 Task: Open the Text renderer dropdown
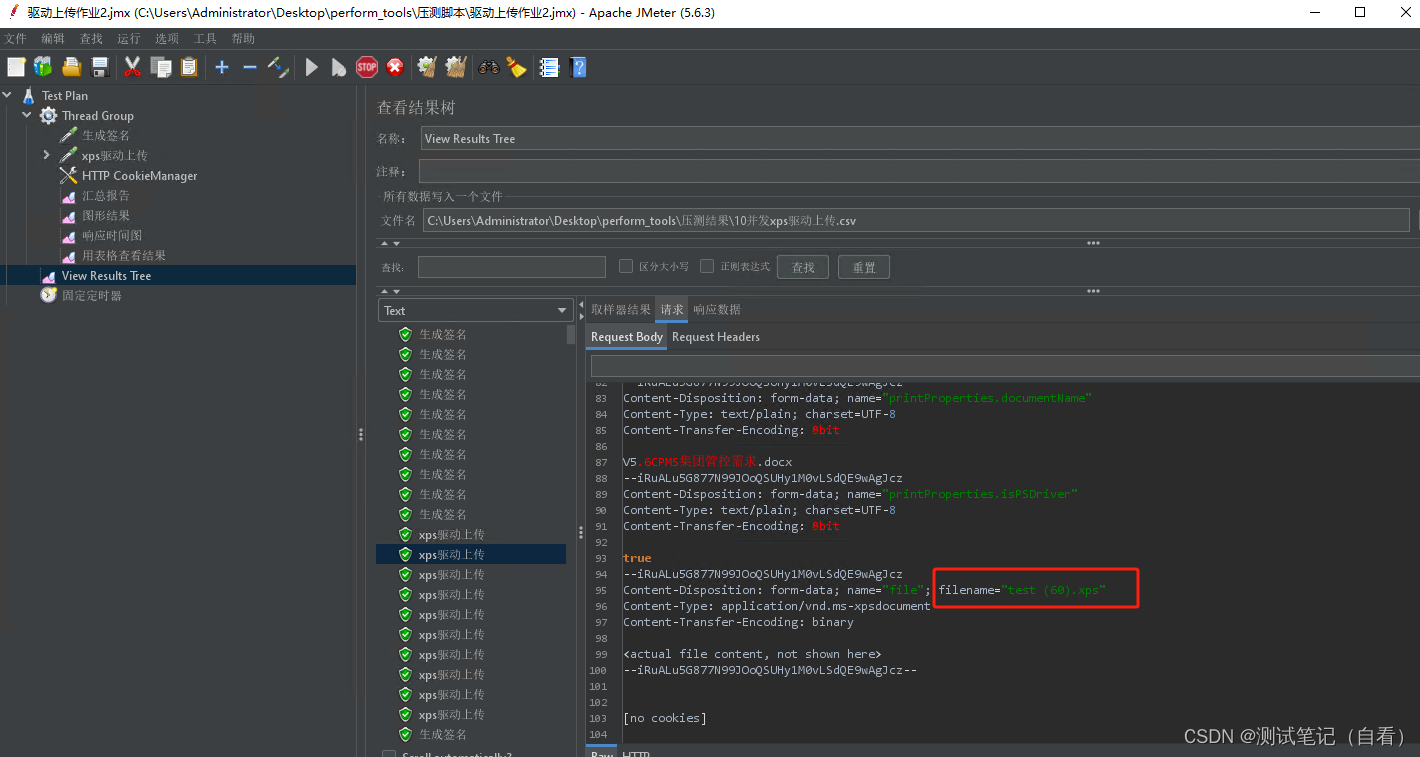(474, 310)
